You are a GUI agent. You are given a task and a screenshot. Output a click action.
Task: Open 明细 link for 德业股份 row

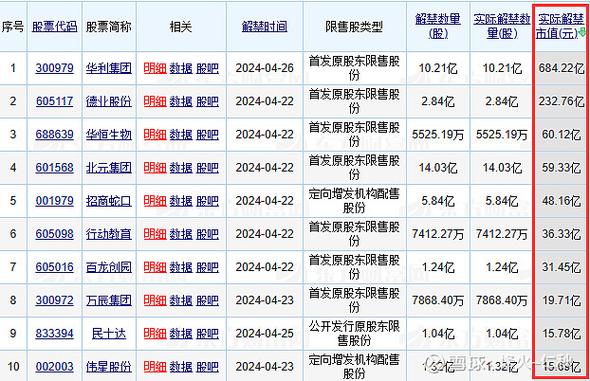pyautogui.click(x=155, y=101)
